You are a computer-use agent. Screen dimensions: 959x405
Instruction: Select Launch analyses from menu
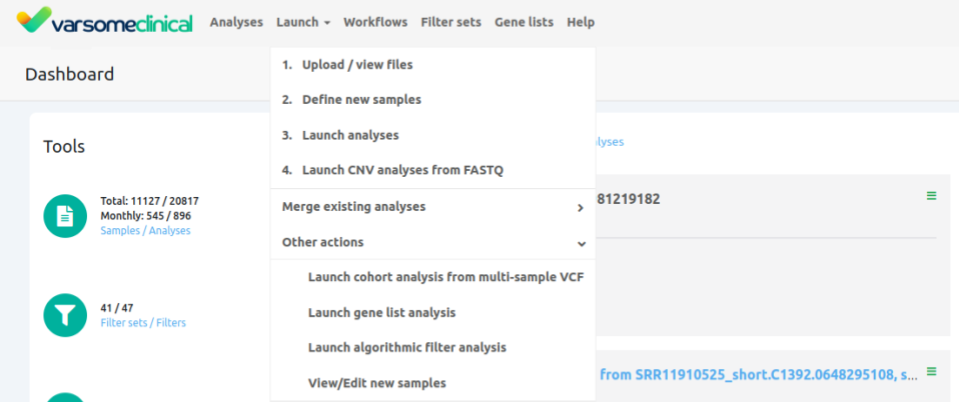(x=432, y=135)
